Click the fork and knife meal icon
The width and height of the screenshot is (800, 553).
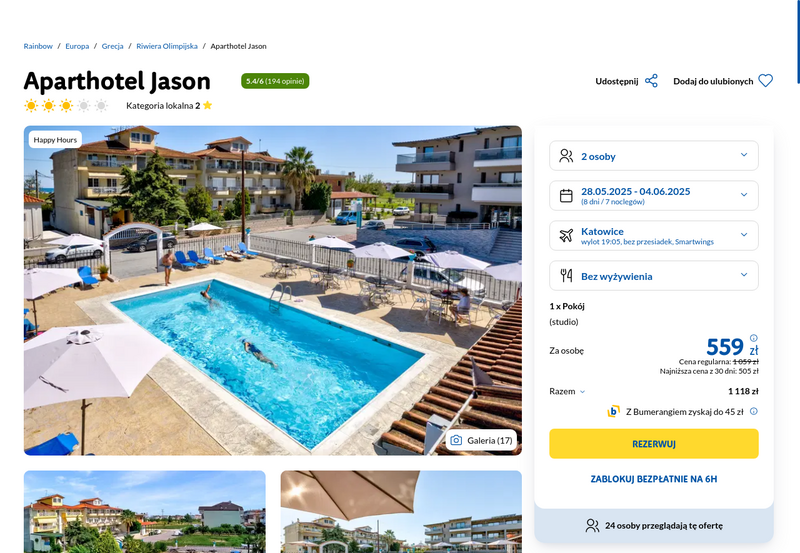pos(566,276)
